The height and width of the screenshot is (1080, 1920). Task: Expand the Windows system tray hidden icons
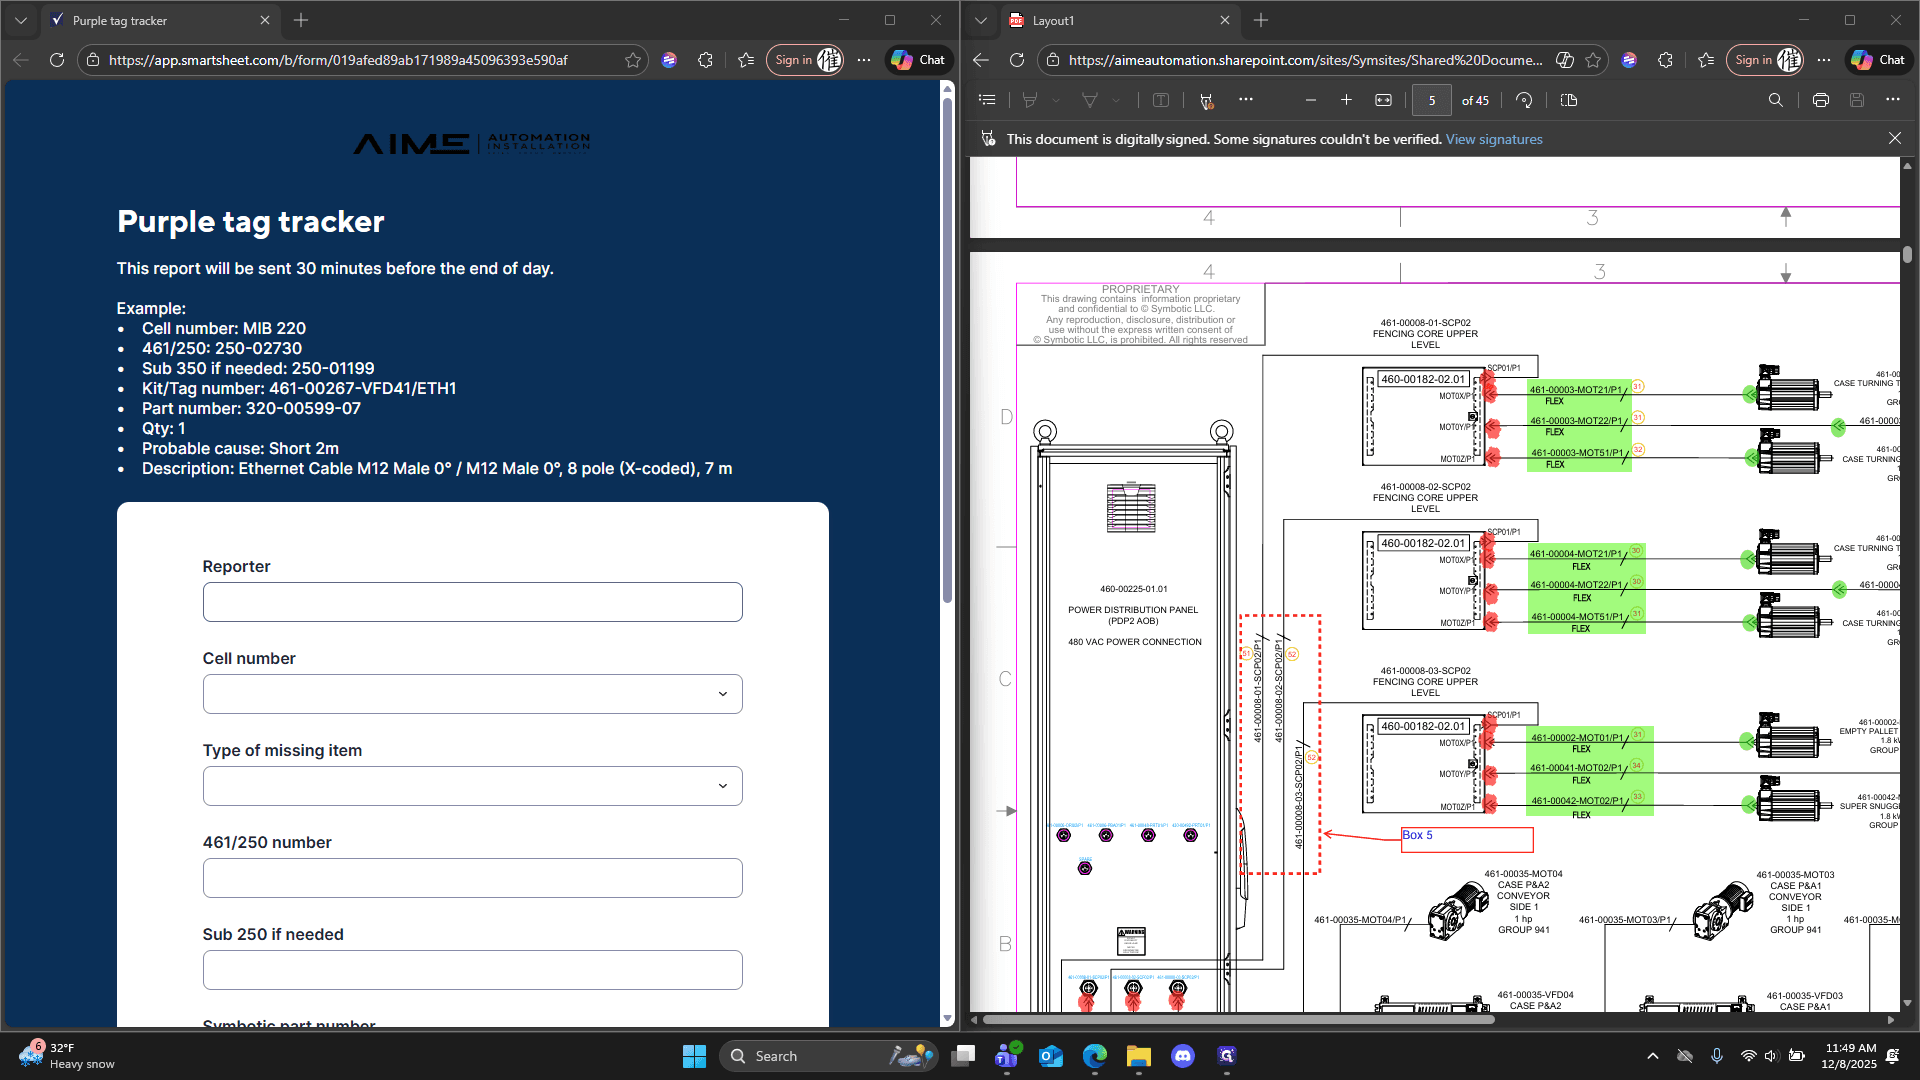[x=1652, y=1056]
